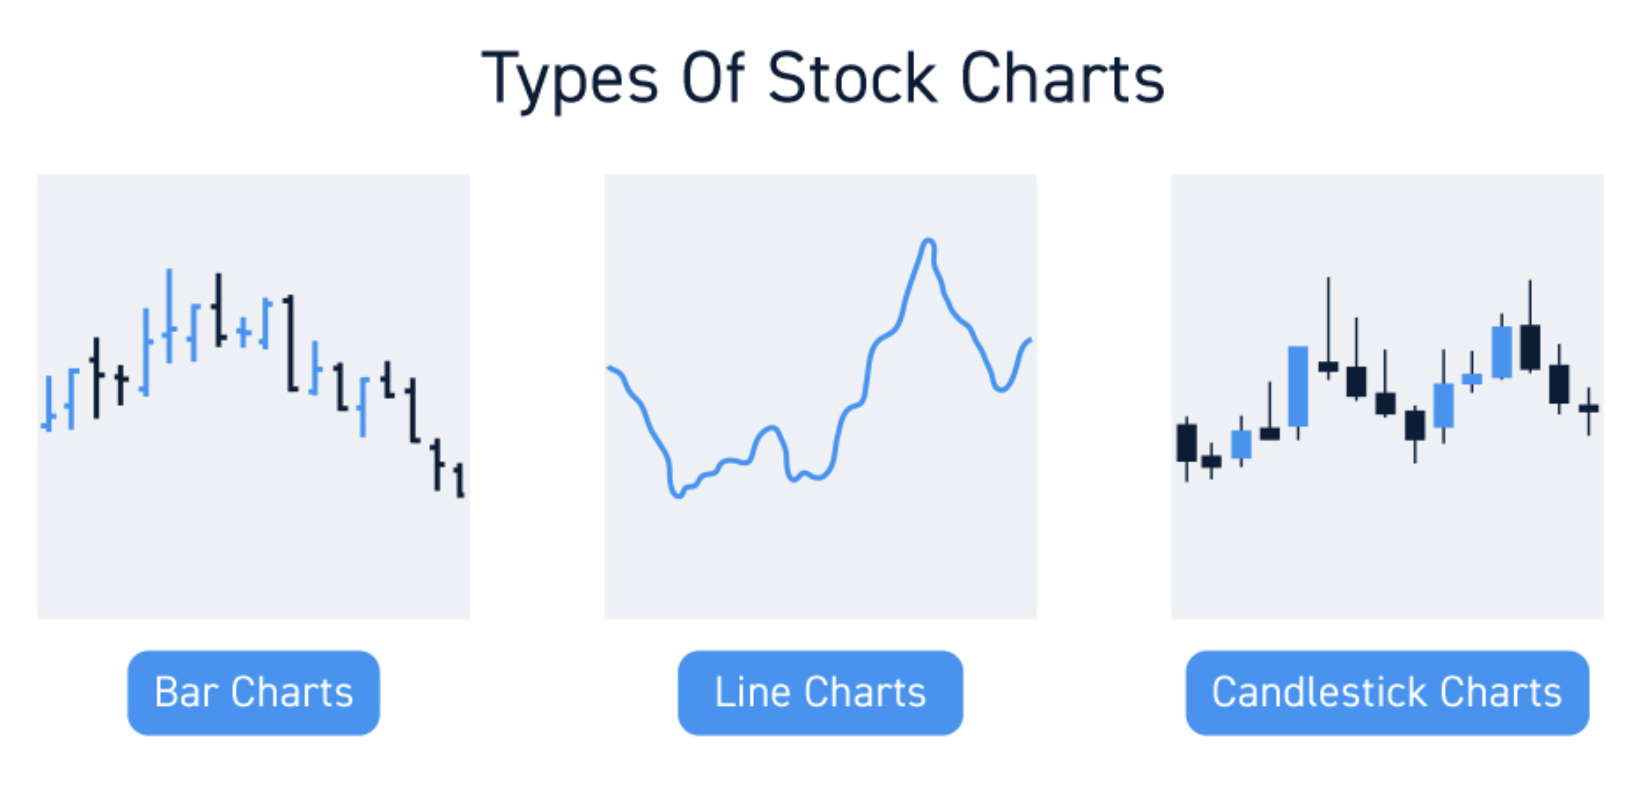Click the rightmost bar in the bar chart
Screen dimensions: 1640x792
[459, 480]
